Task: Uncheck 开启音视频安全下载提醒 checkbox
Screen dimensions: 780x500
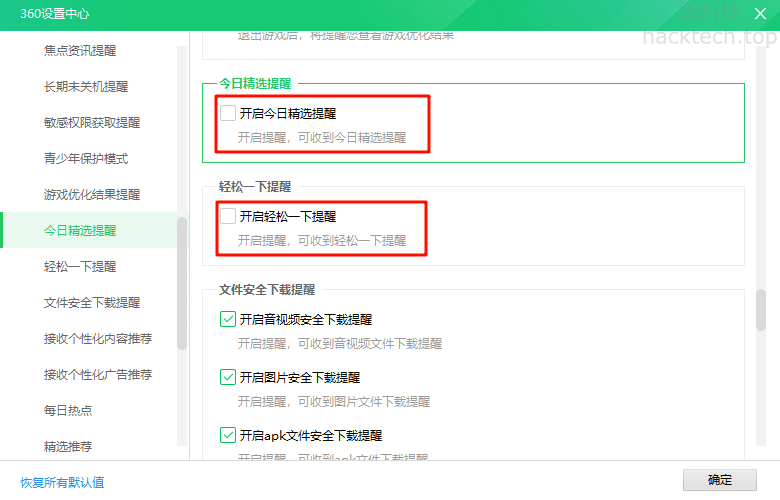Action: point(228,320)
